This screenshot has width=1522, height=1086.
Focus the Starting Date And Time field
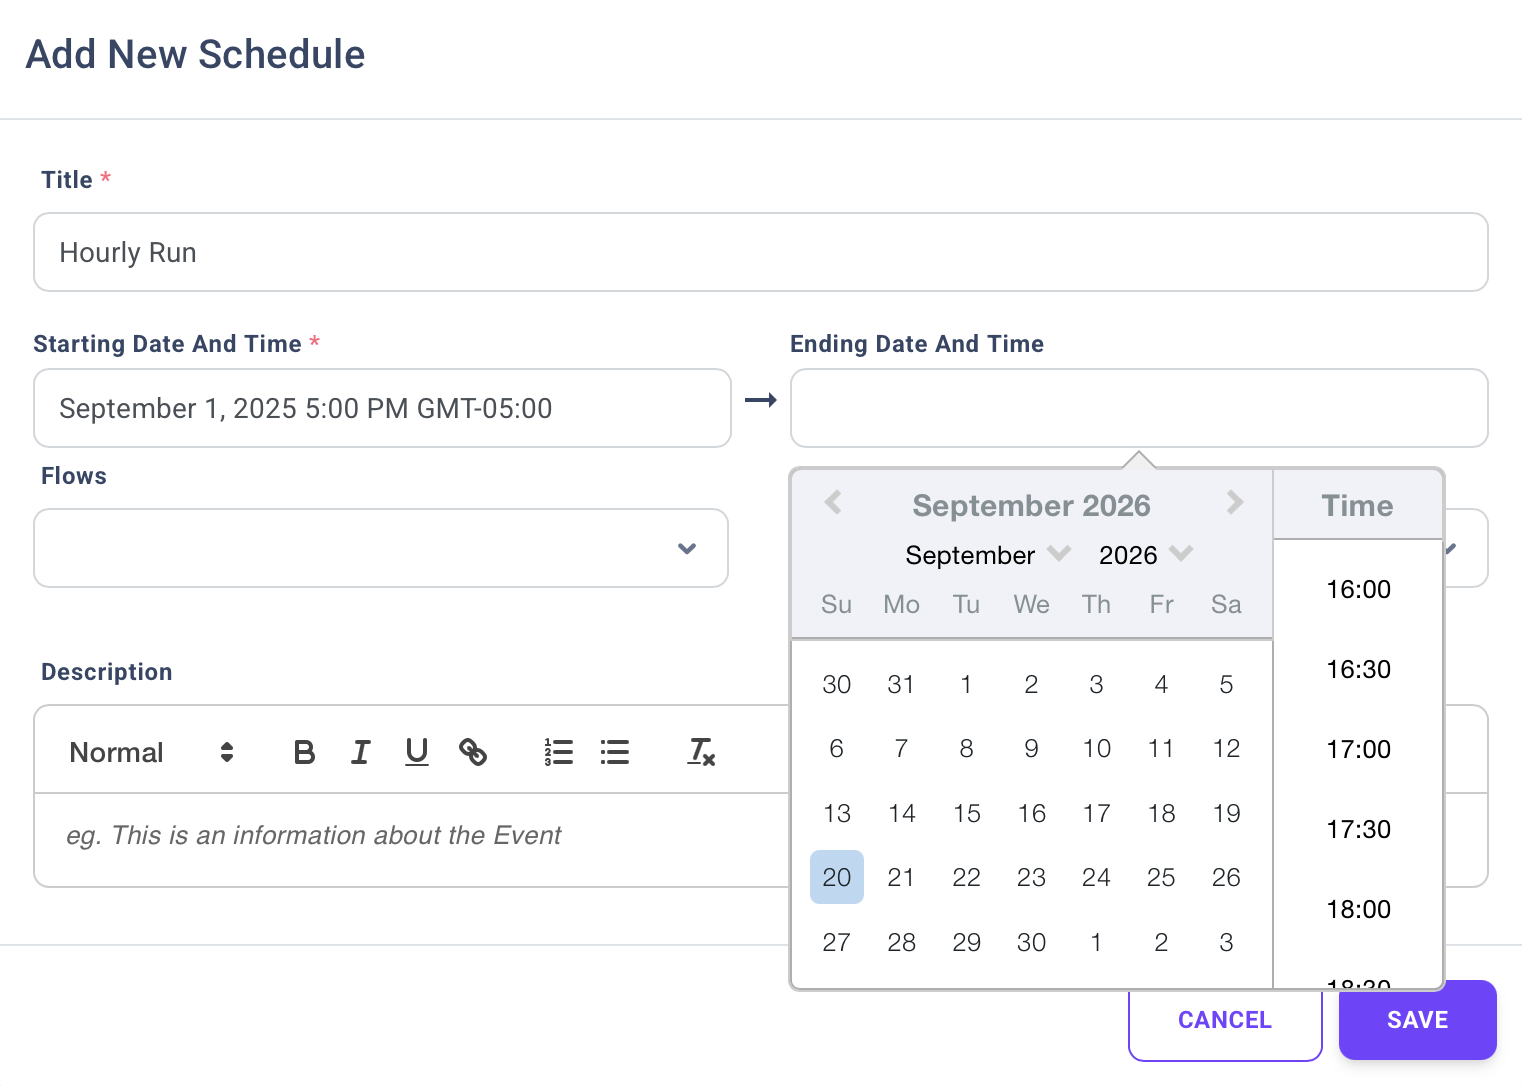pos(382,408)
